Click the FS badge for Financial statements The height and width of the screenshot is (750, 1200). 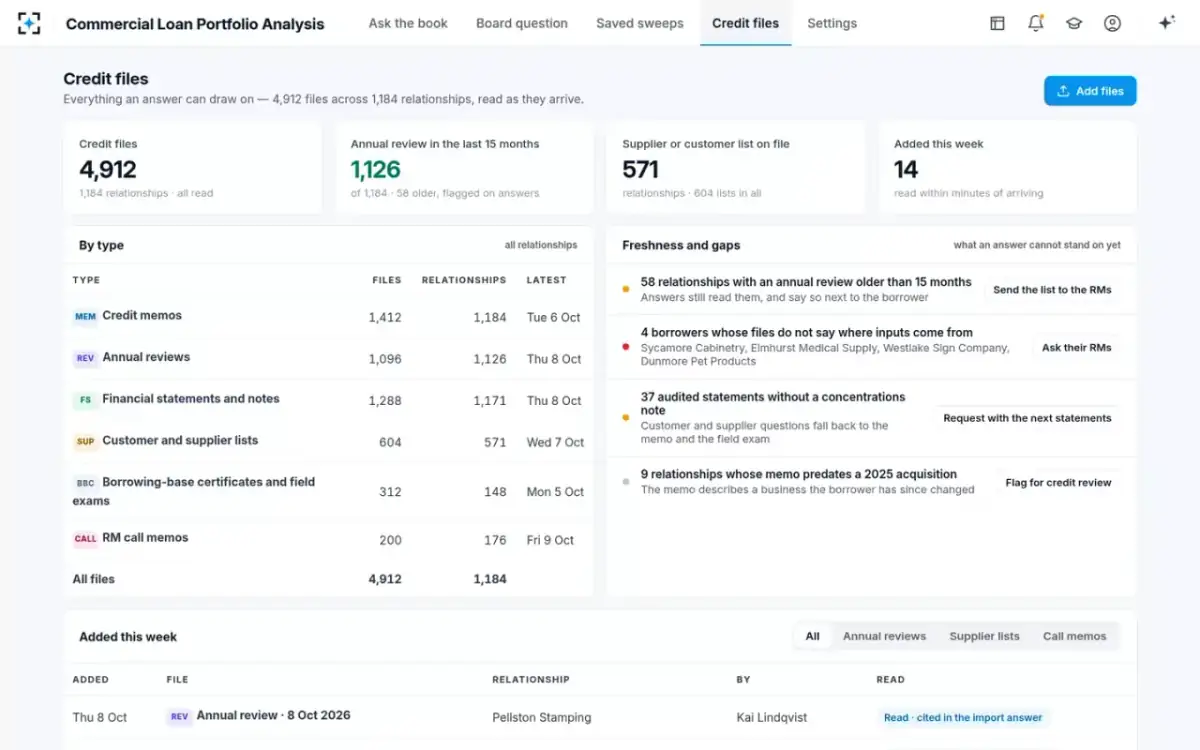pyautogui.click(x=85, y=400)
